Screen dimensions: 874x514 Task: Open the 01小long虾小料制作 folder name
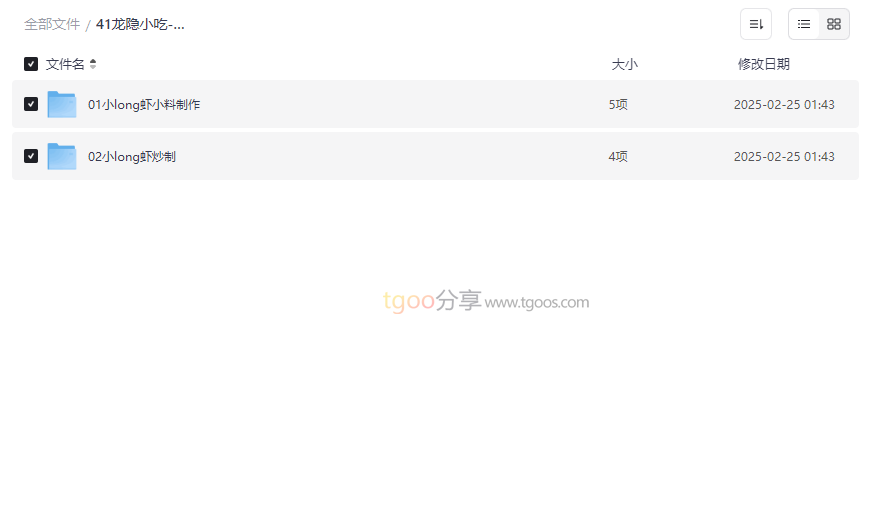click(x=144, y=104)
